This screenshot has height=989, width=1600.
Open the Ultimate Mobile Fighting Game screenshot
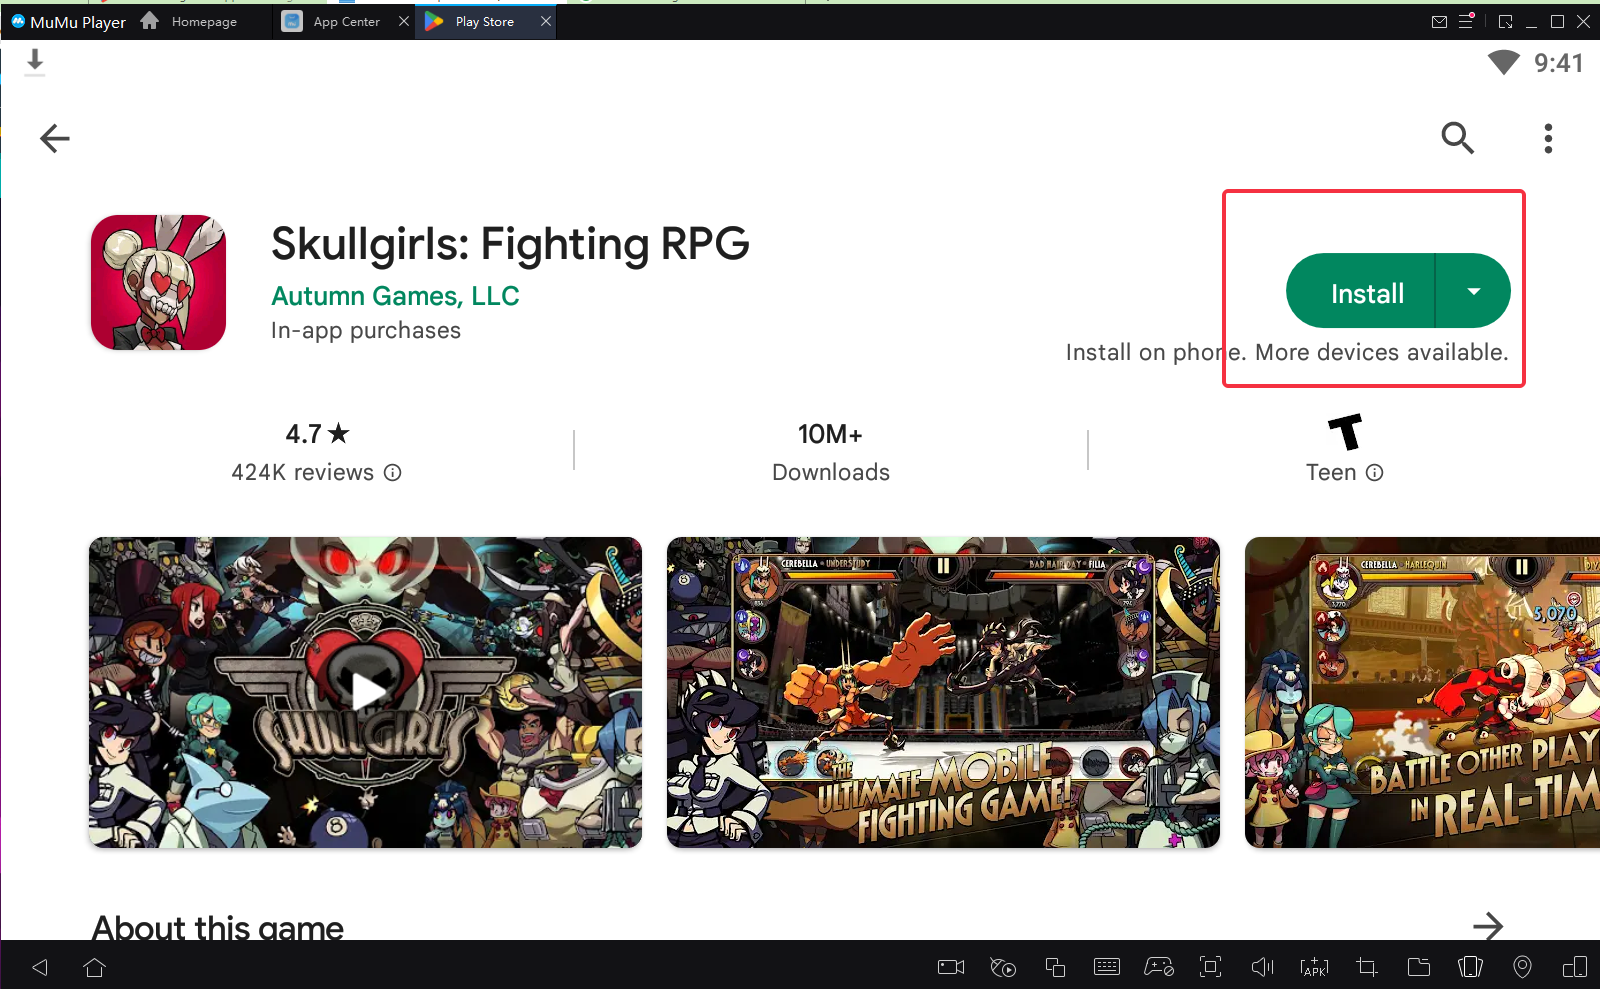click(x=943, y=692)
